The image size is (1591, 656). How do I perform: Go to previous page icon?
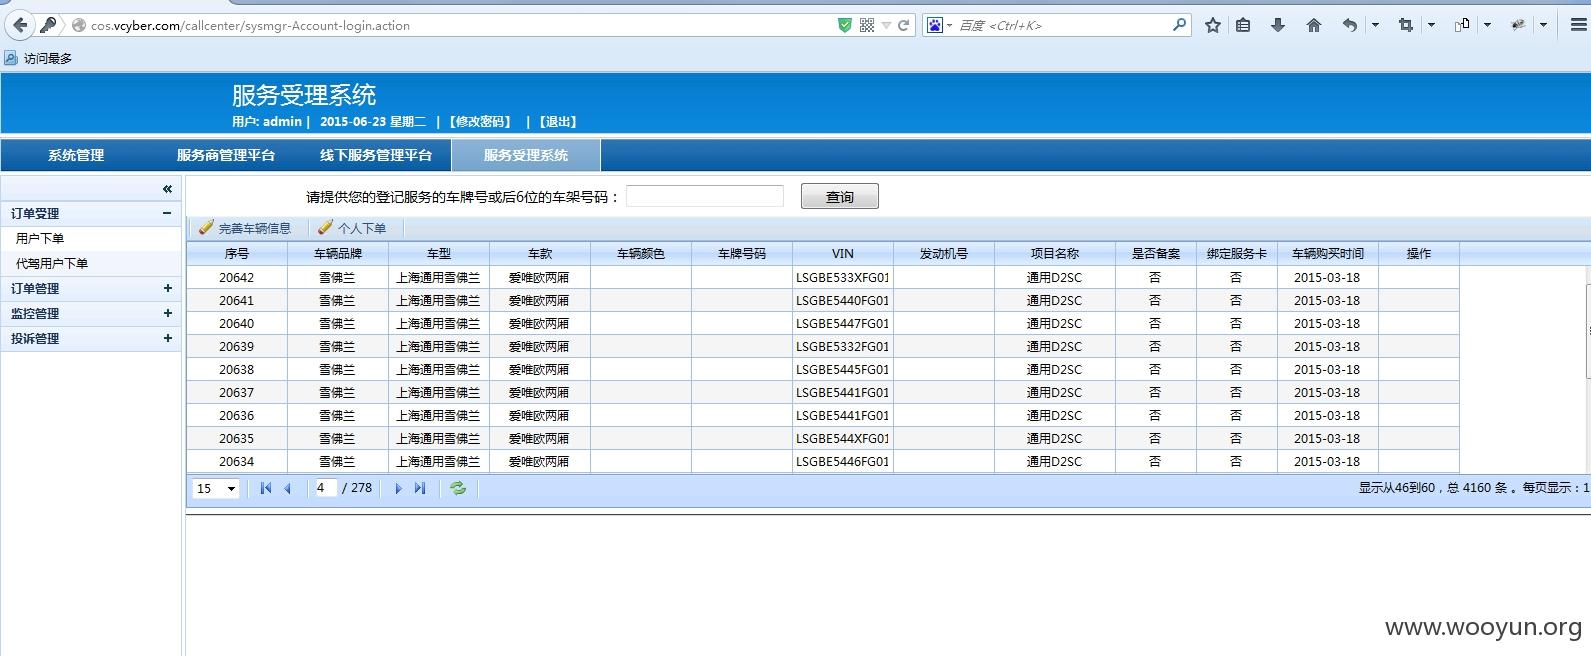click(x=288, y=489)
